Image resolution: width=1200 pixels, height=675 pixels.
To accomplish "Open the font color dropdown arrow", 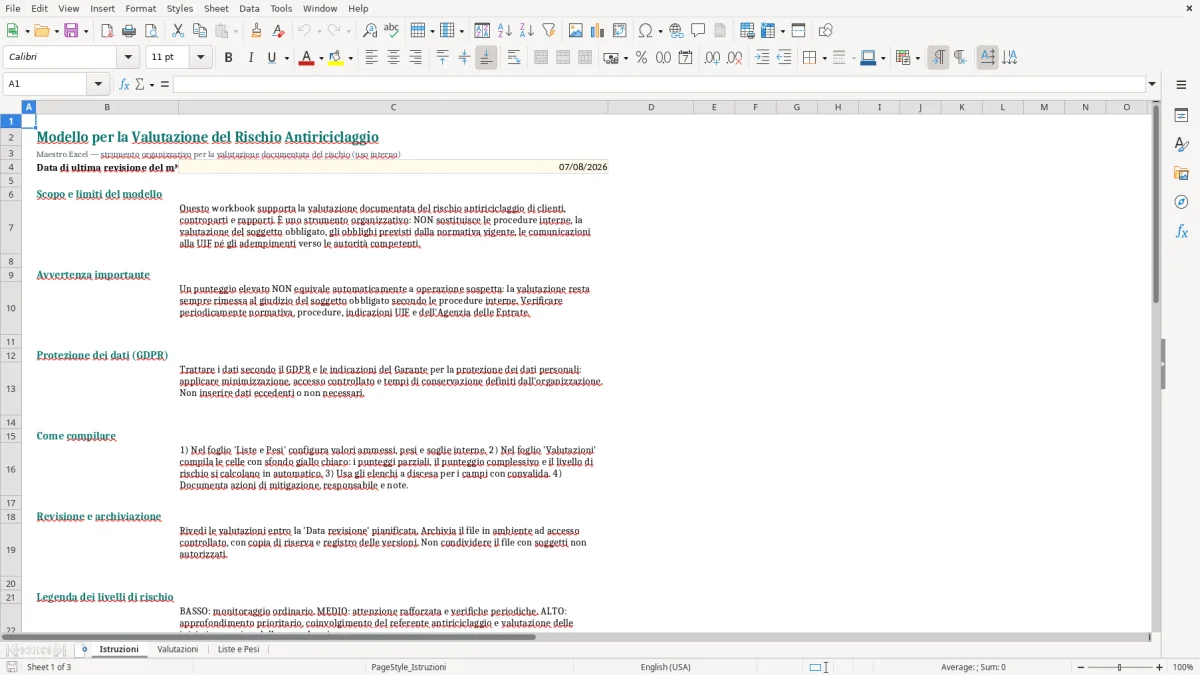I will (x=320, y=58).
